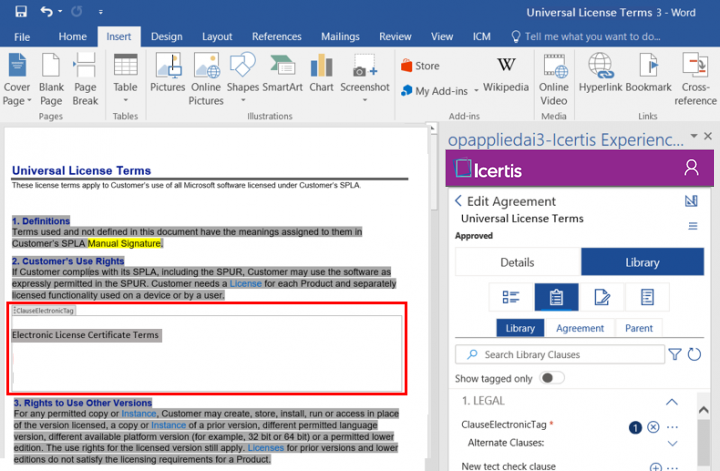Open the Icertis user profile icon
Viewport: 720px width, 471px height.
tap(691, 168)
